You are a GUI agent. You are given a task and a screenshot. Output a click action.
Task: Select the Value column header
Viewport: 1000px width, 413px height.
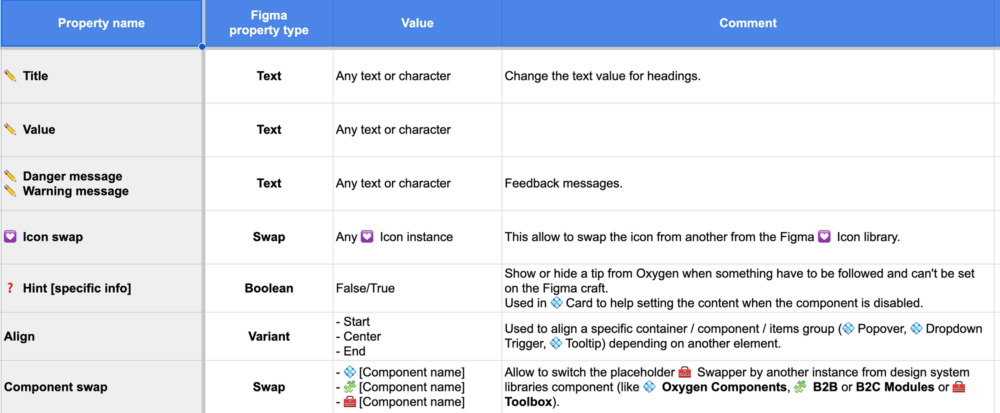click(417, 23)
